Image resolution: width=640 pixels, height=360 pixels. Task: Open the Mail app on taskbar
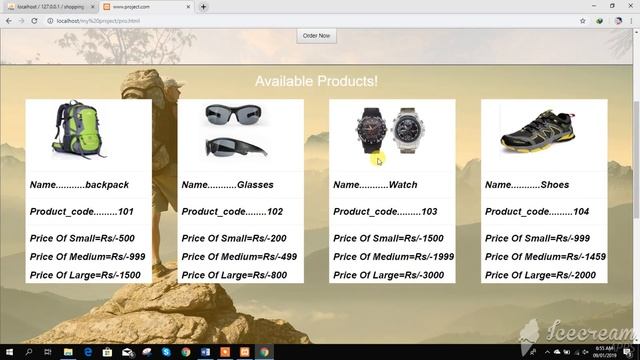click(127, 352)
